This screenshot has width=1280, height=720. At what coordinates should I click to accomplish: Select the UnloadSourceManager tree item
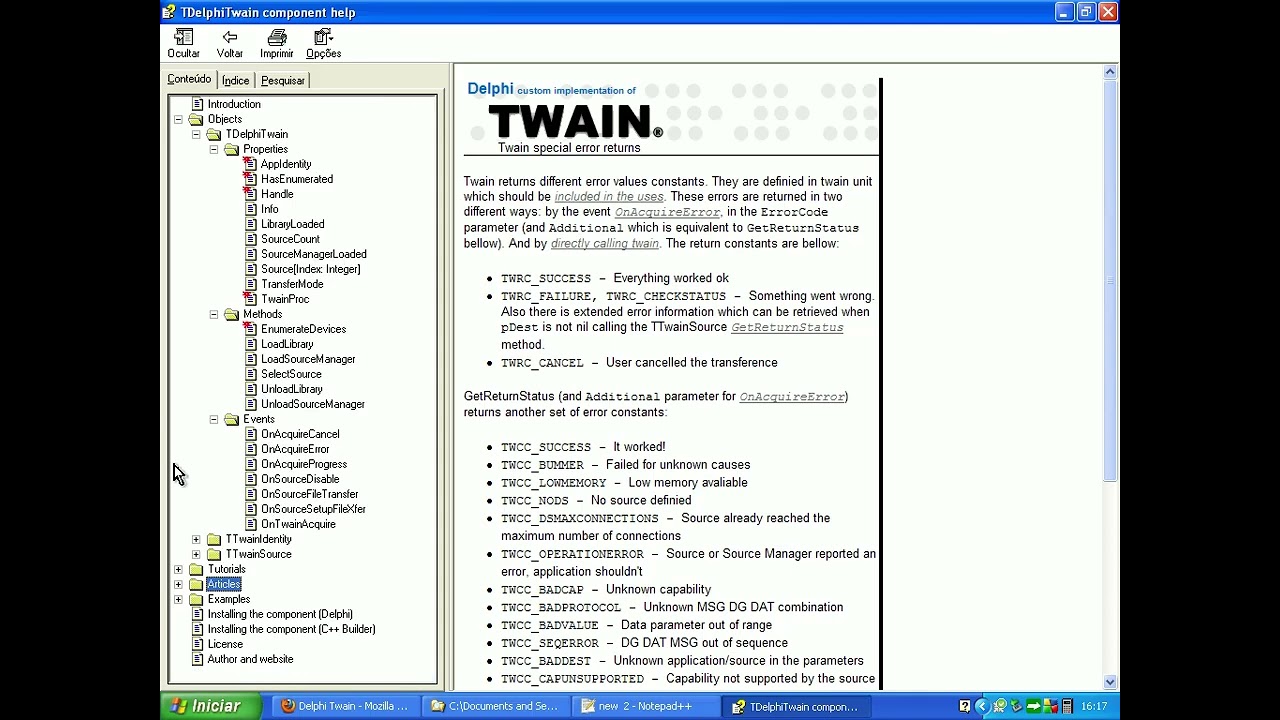pyautogui.click(x=313, y=404)
